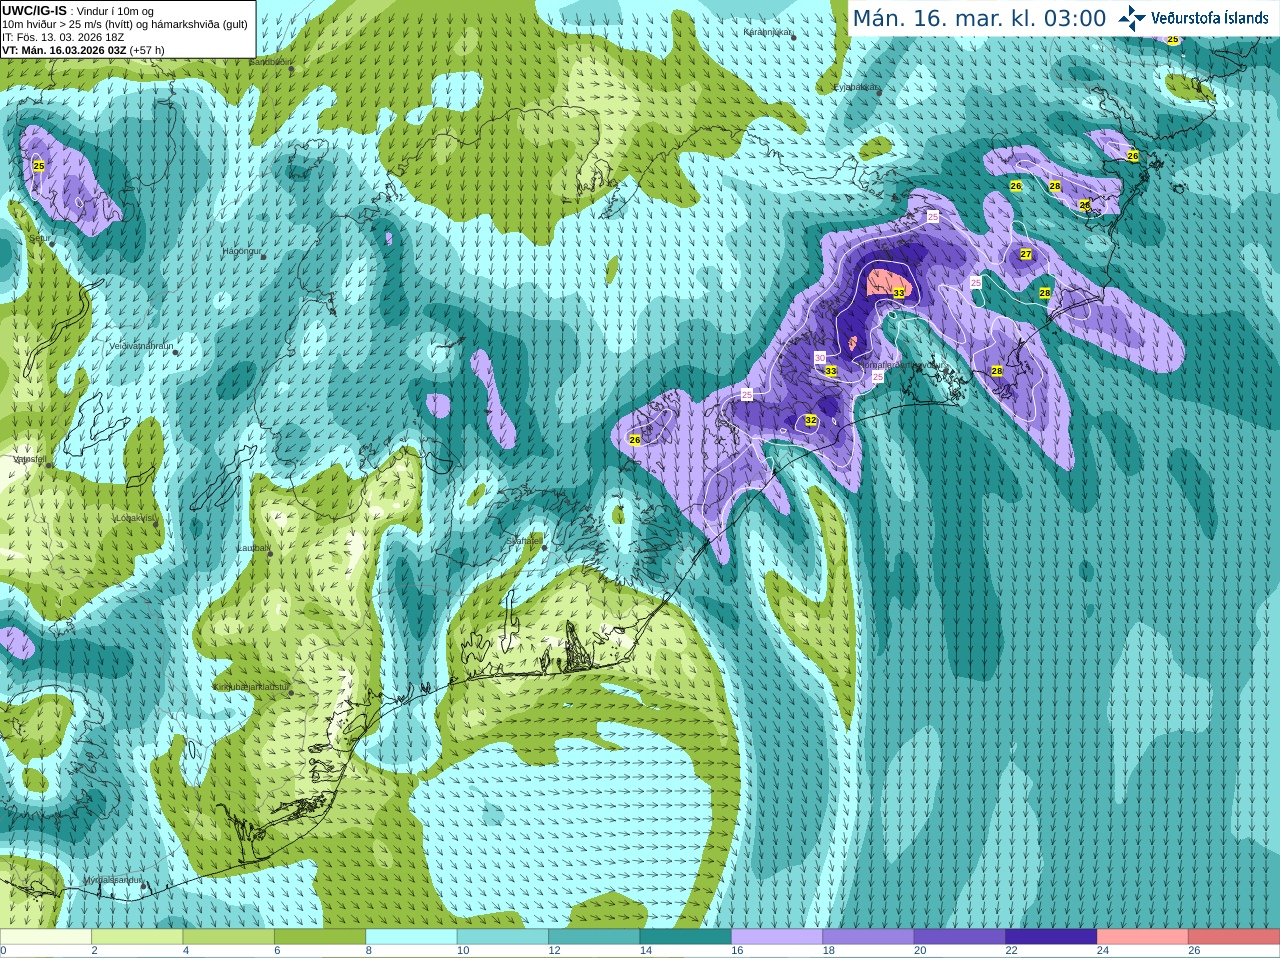Click the legend scale value '4'

186,951
